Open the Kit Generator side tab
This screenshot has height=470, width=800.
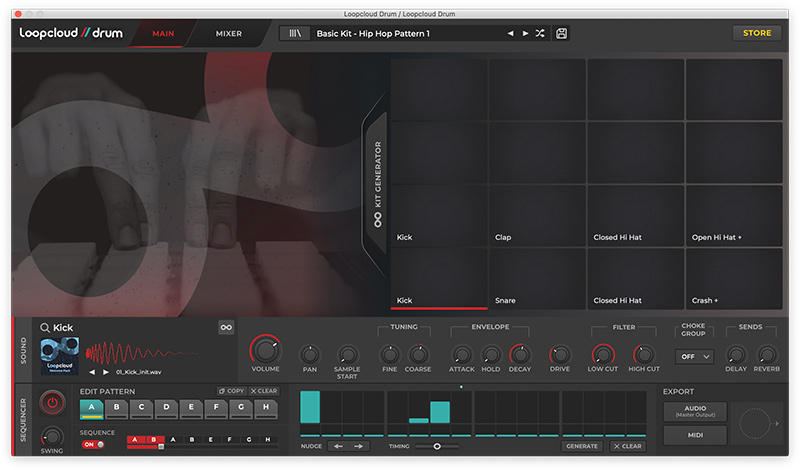[378, 184]
